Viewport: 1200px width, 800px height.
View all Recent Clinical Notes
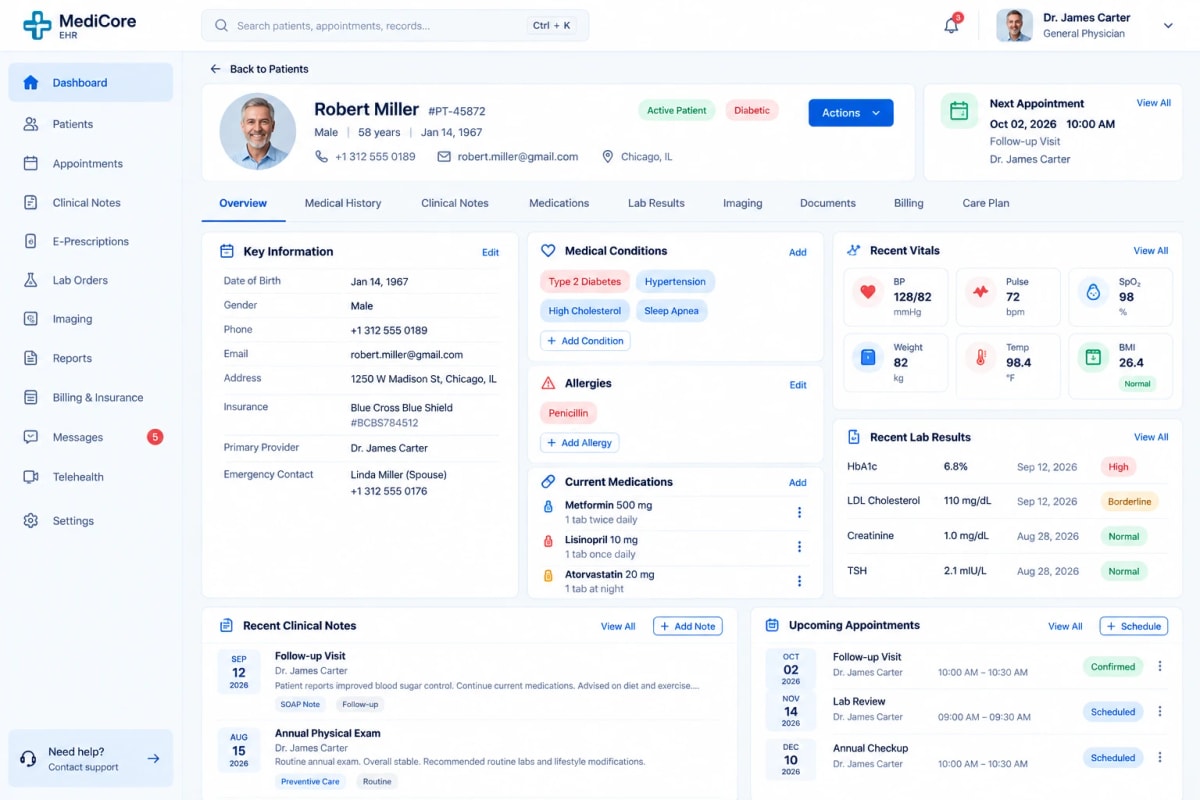point(618,626)
